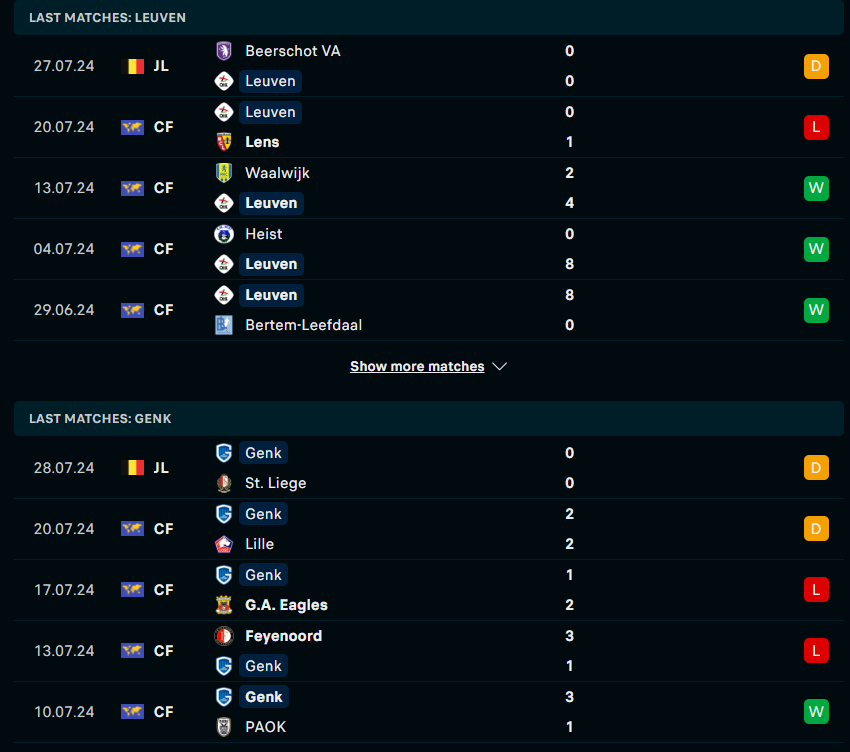Click the Waalwijk club crest

point(224,173)
